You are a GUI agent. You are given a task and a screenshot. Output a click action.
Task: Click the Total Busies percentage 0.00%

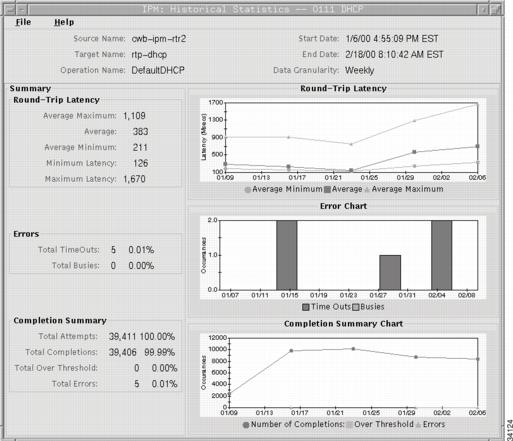point(141,266)
